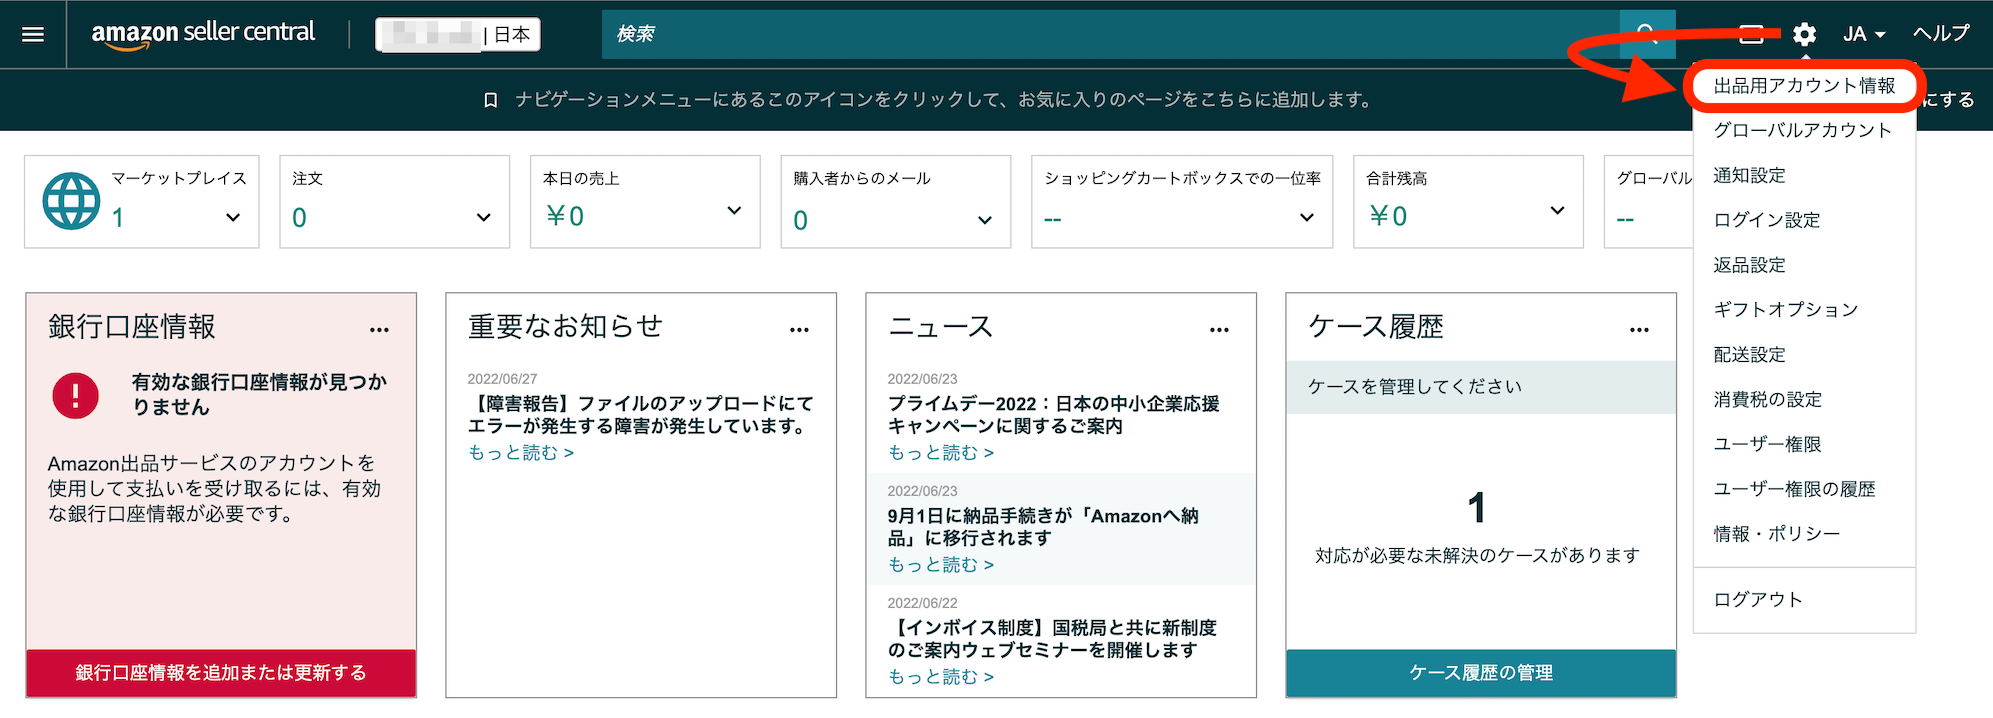
Task: Expand the 合計残高 dropdown
Action: (1557, 210)
